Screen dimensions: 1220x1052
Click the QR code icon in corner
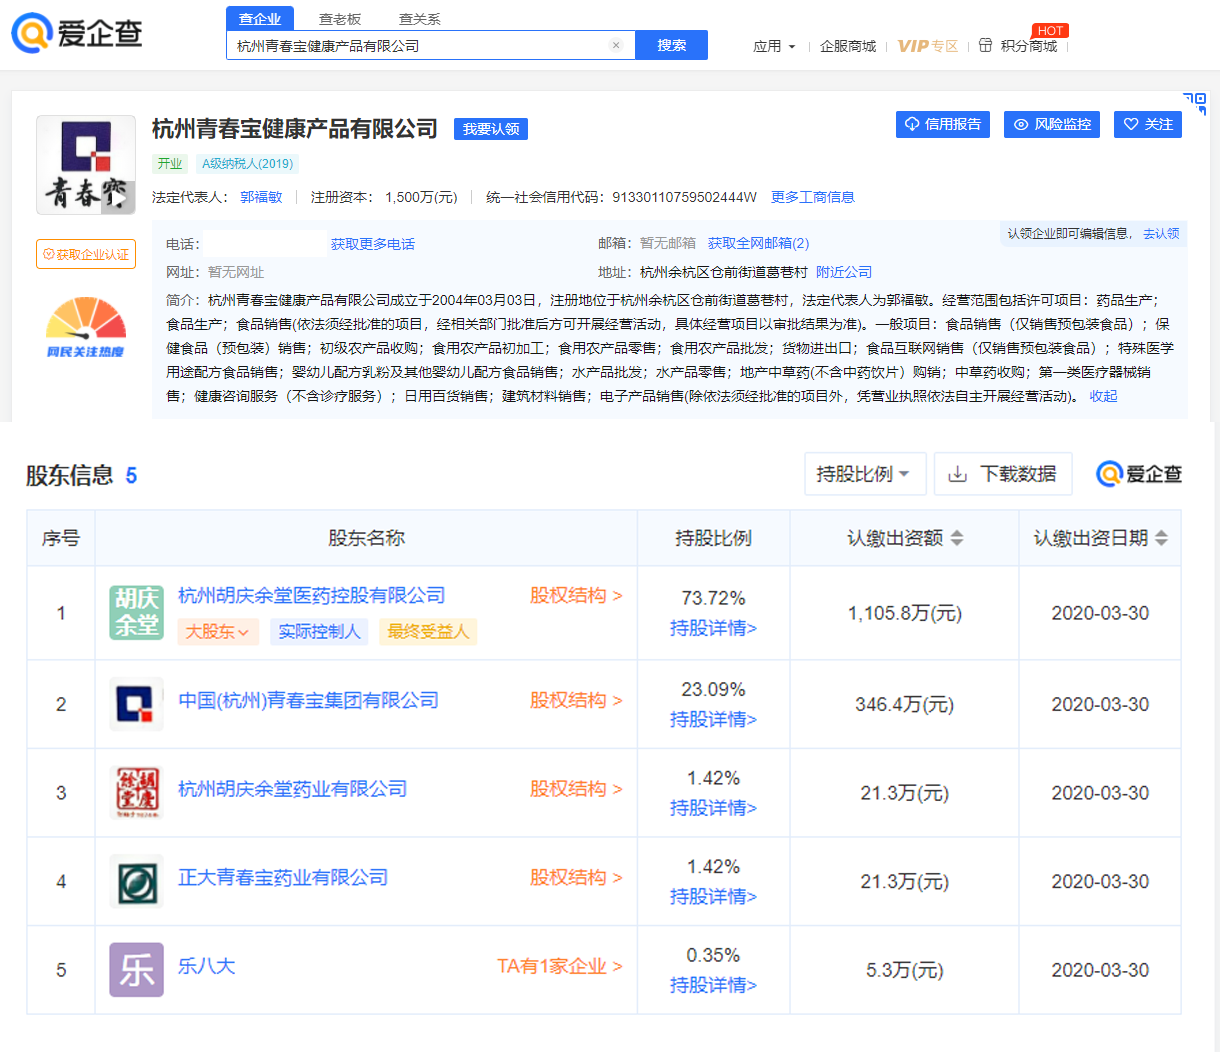[1195, 103]
